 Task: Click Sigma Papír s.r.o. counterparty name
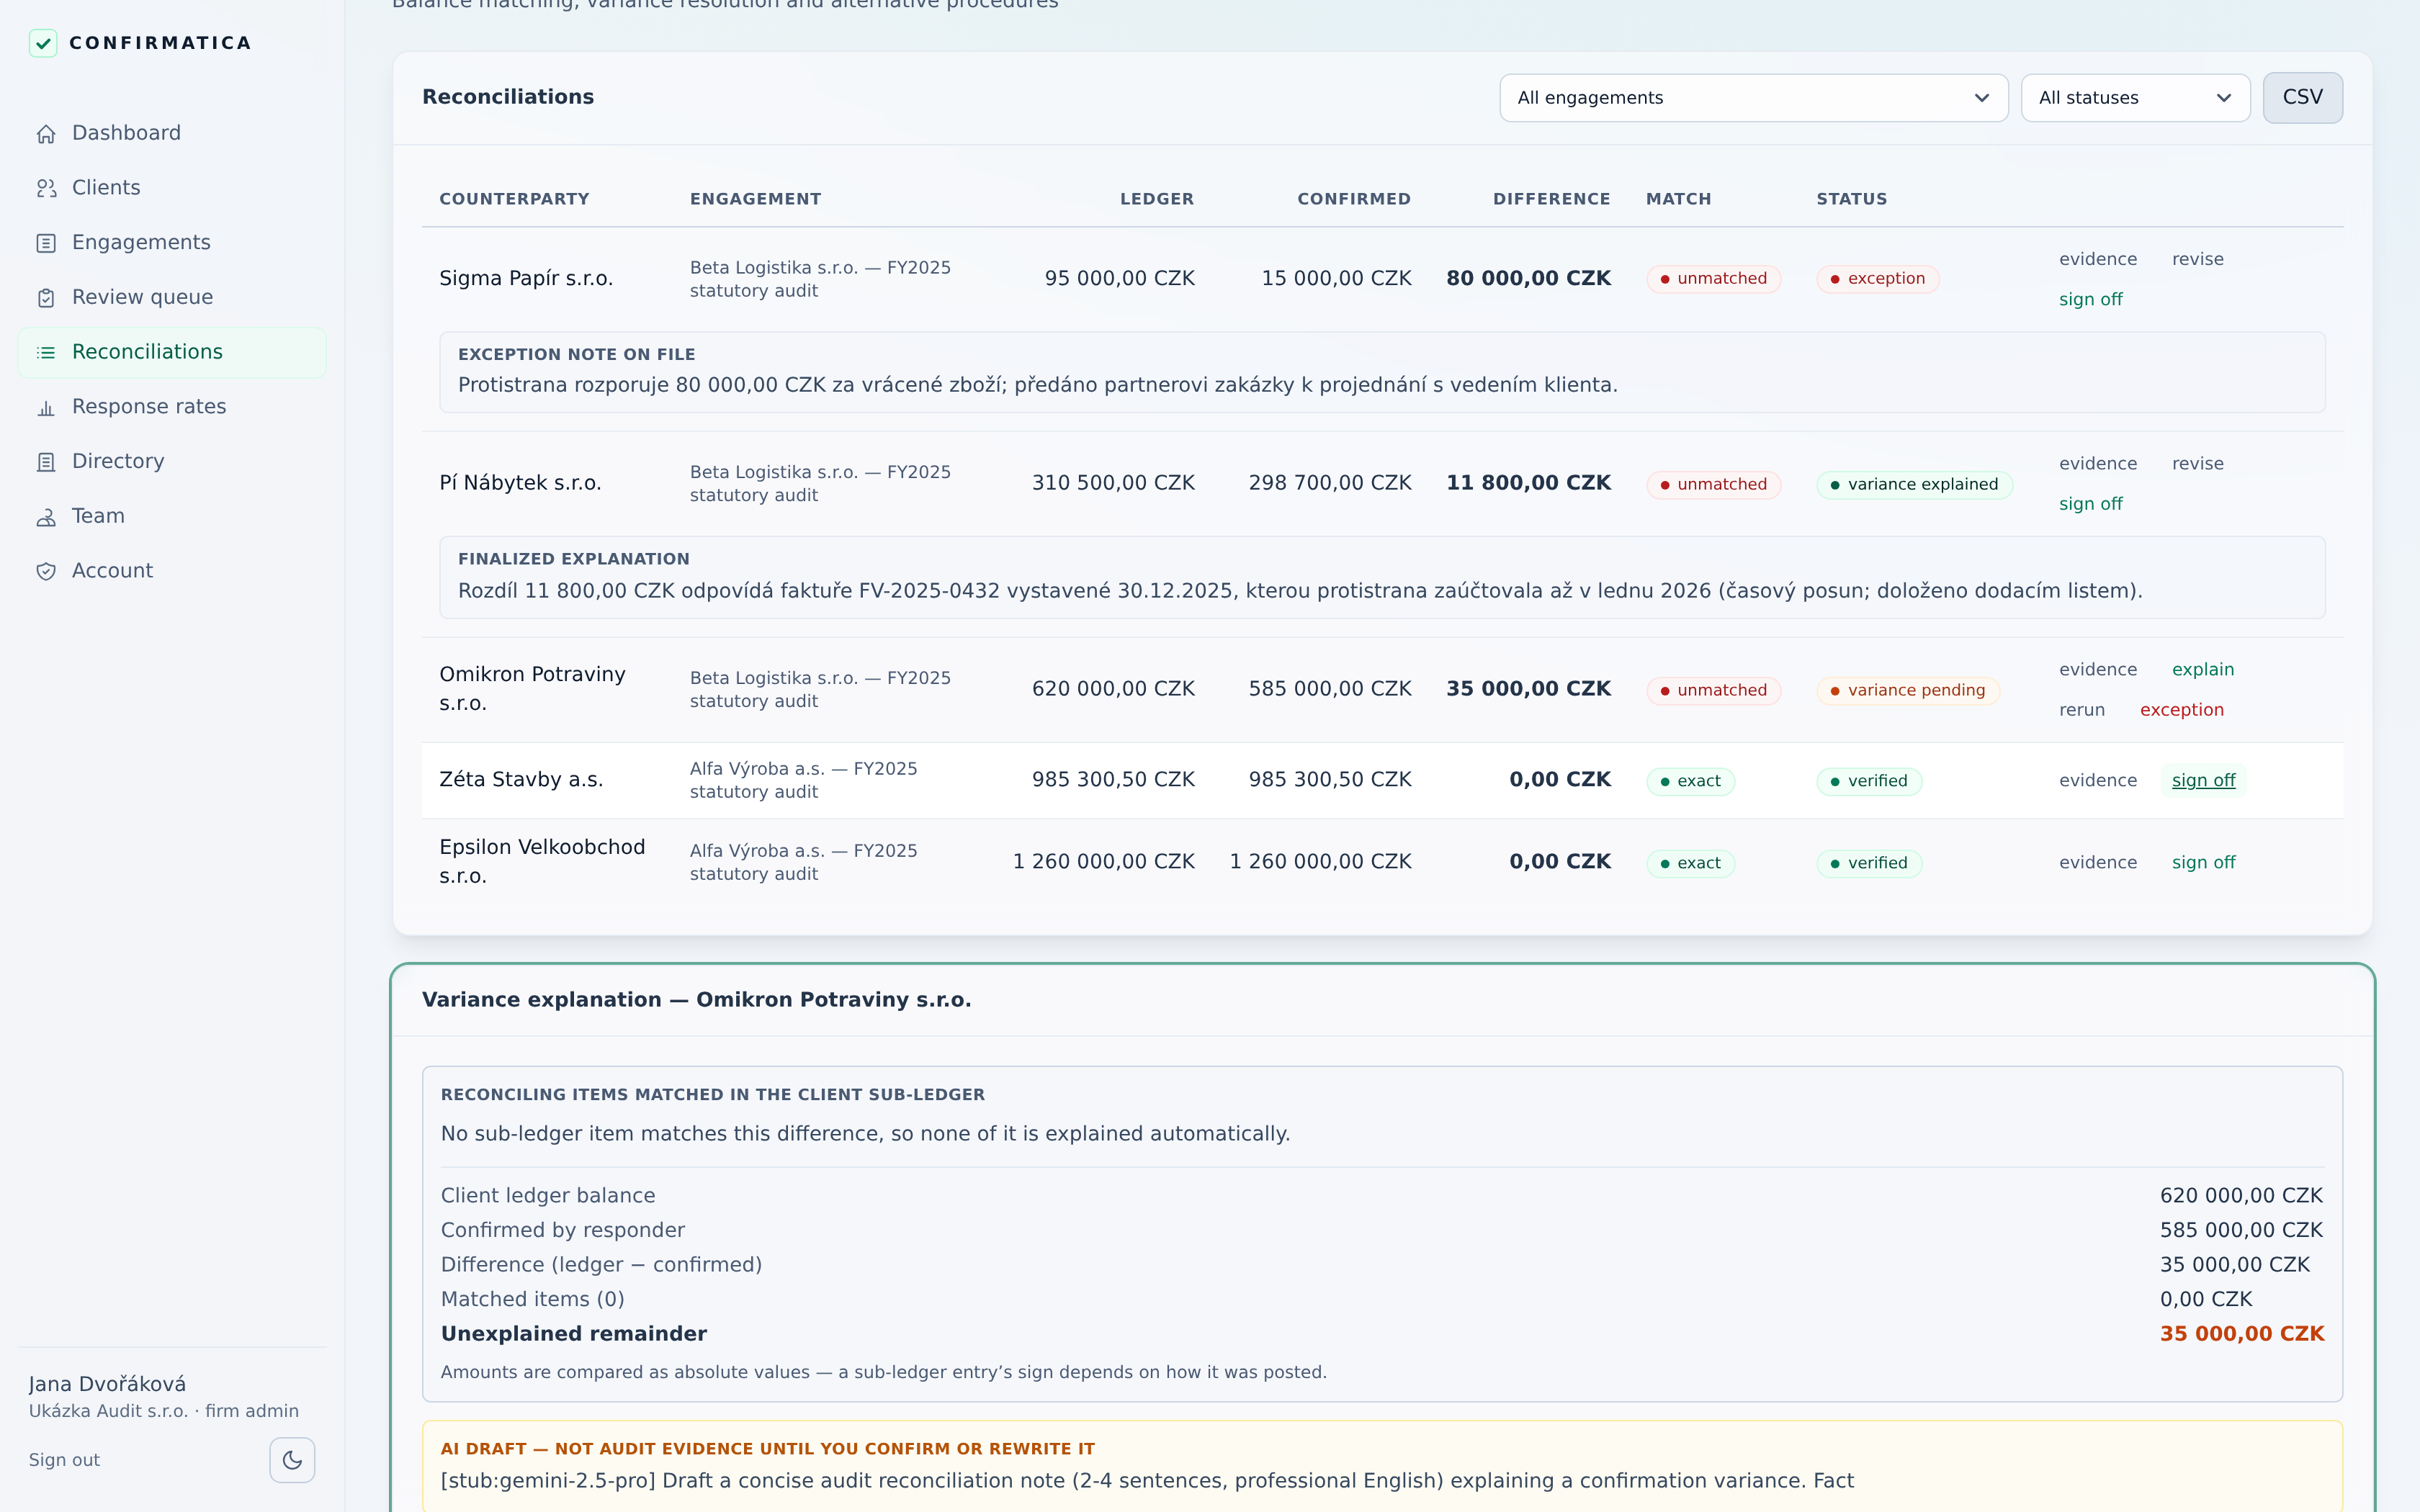pyautogui.click(x=526, y=279)
